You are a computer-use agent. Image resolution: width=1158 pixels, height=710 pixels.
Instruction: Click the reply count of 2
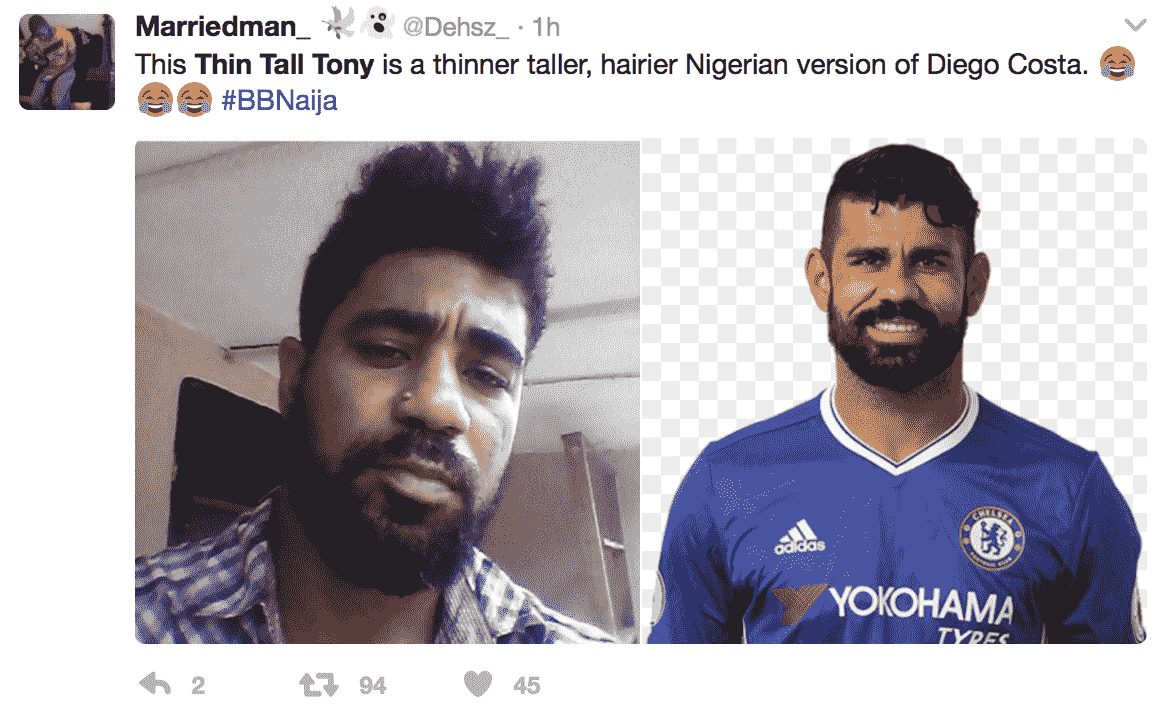point(198,686)
